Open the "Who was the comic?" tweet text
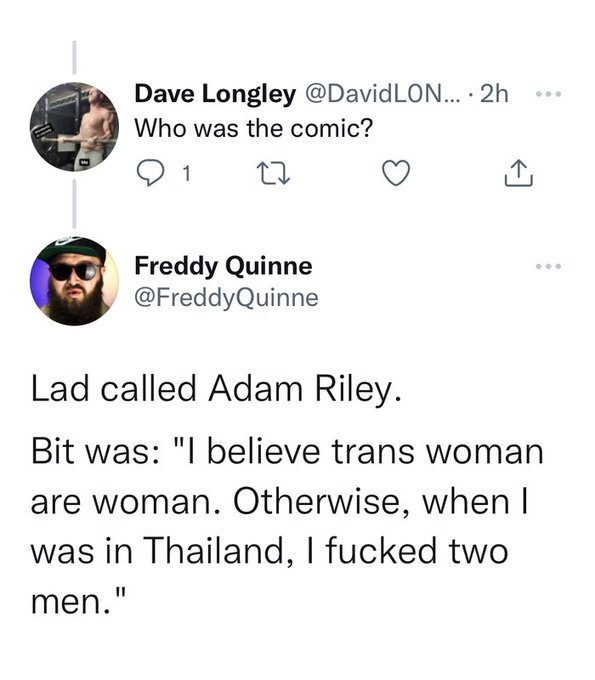The height and width of the screenshot is (680, 595). click(x=254, y=128)
